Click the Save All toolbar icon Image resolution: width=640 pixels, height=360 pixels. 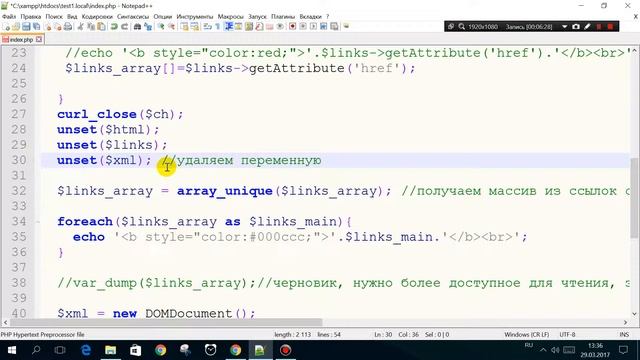click(x=36, y=27)
